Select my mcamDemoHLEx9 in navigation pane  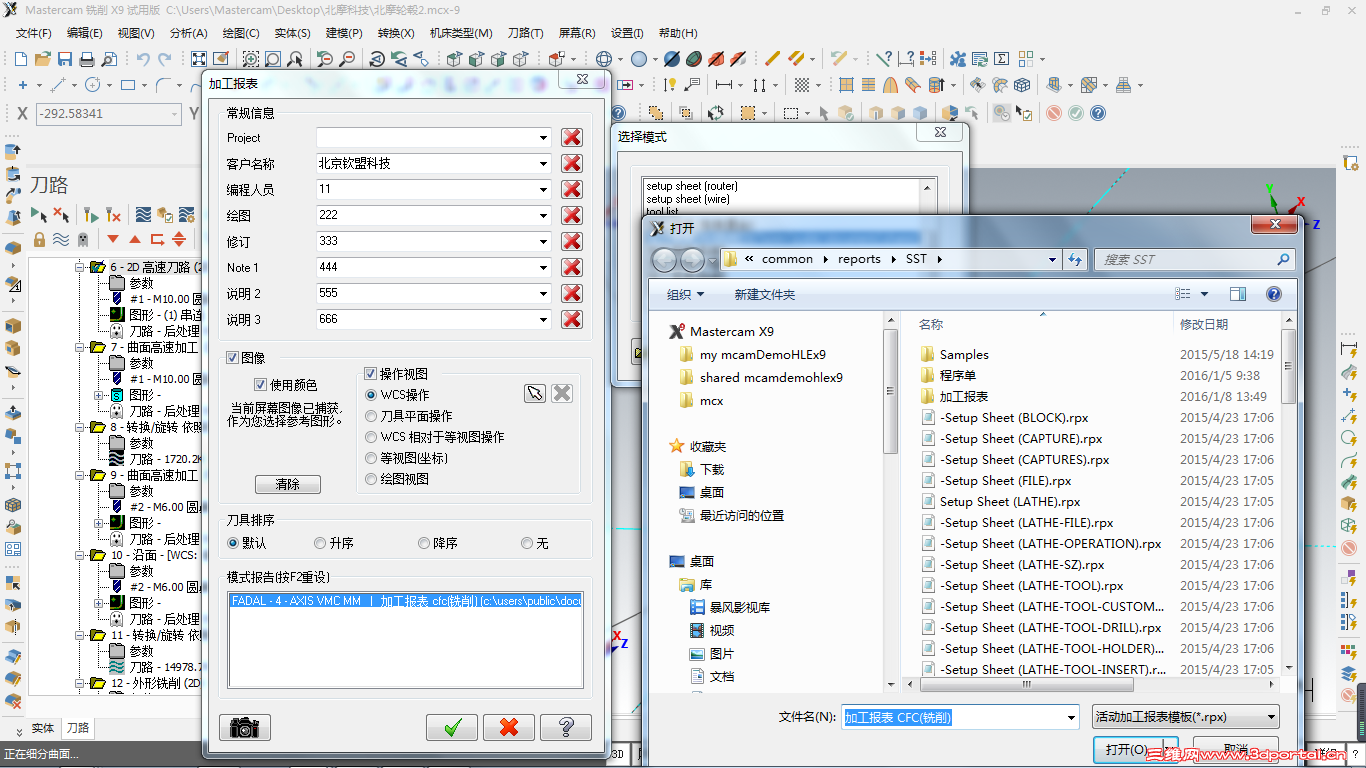pyautogui.click(x=763, y=354)
